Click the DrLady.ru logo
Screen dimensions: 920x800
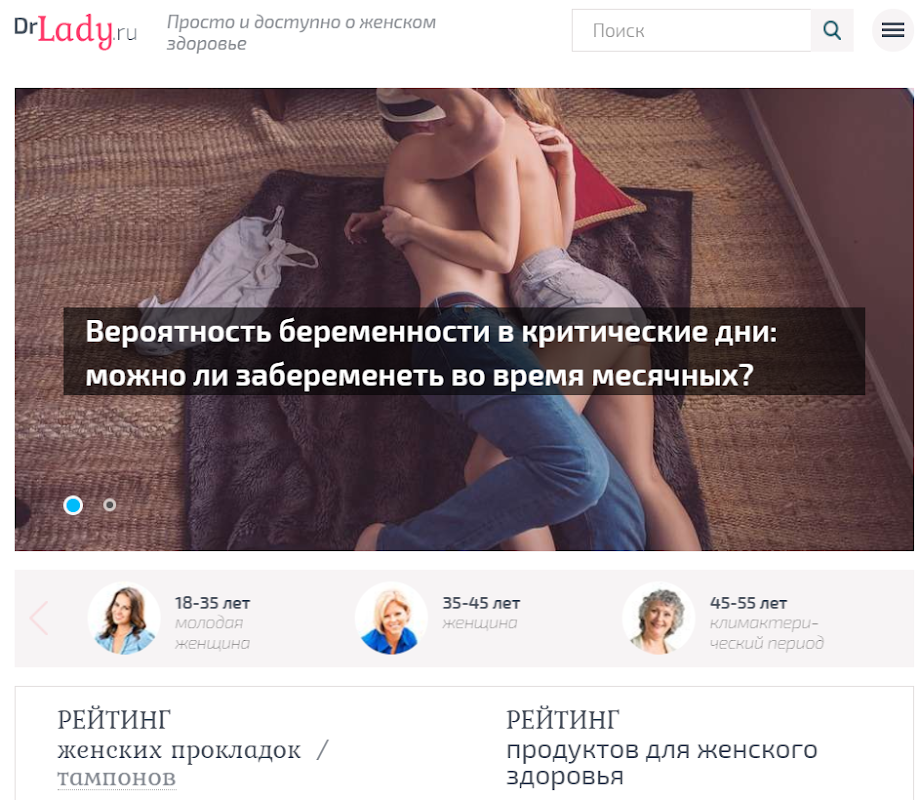(76, 31)
